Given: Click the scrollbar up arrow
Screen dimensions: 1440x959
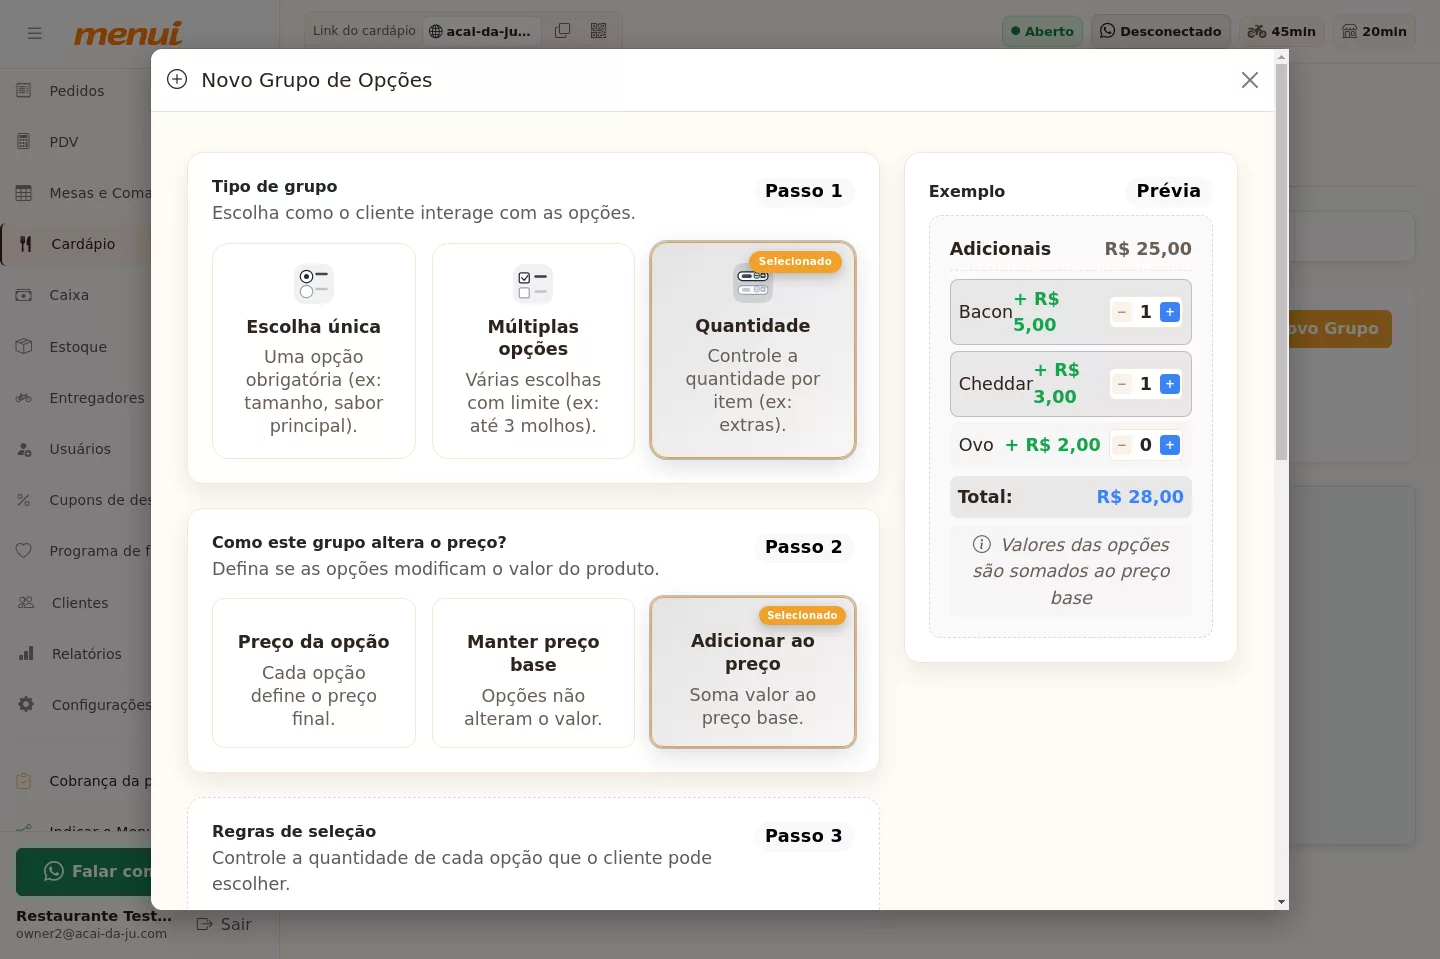Looking at the screenshot, I should (1282, 57).
